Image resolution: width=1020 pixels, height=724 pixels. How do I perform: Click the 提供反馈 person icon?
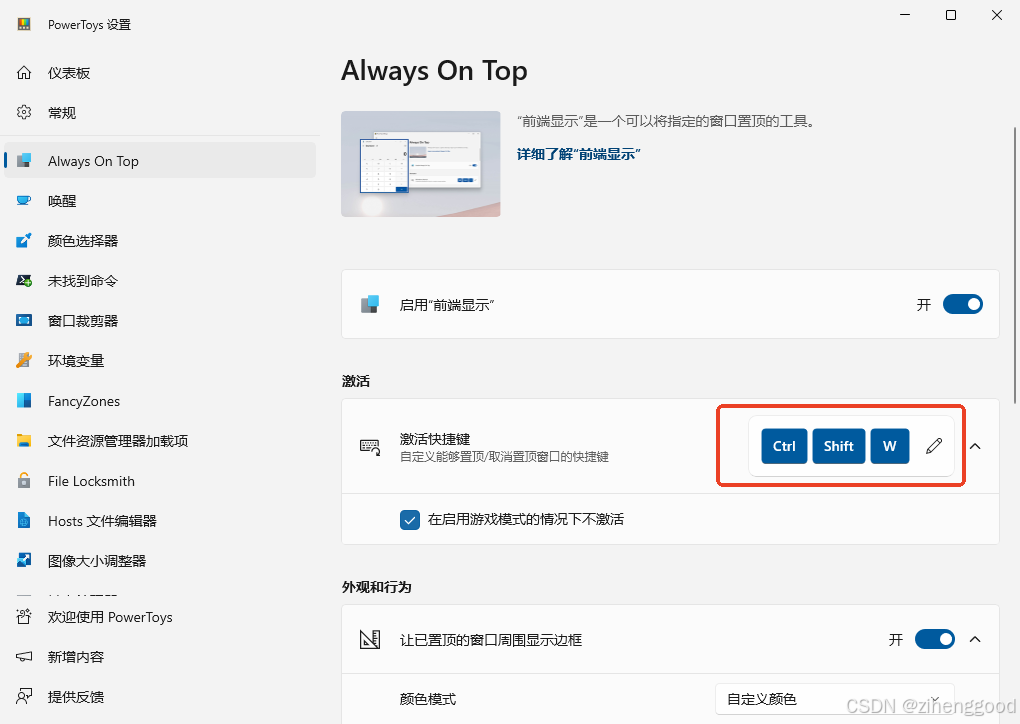[x=24, y=697]
